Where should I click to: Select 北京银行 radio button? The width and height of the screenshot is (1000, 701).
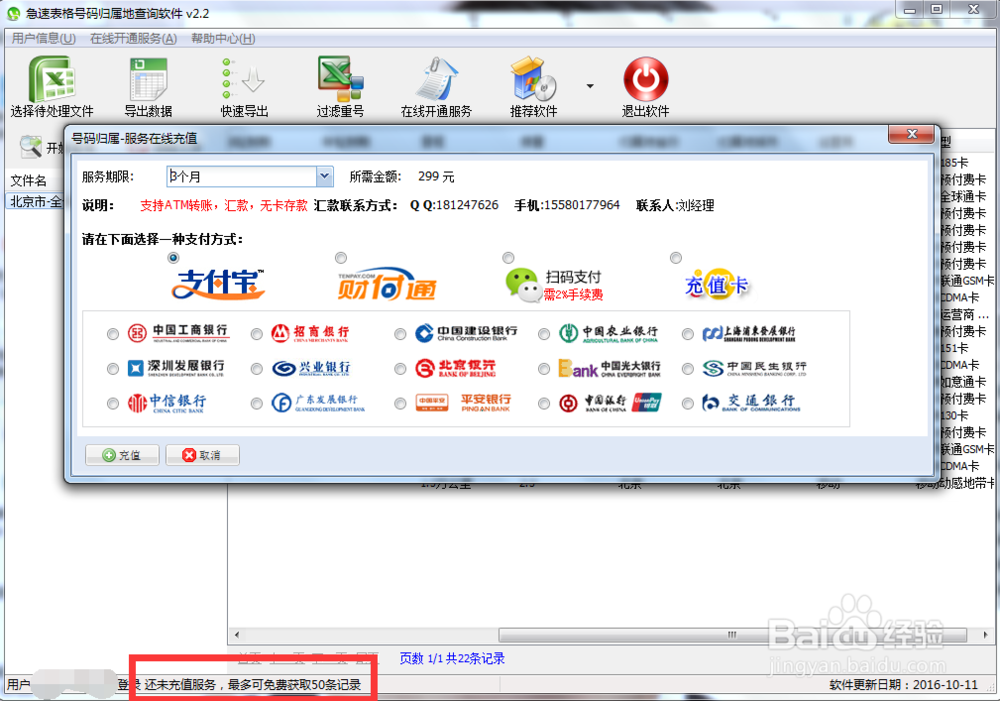(x=400, y=369)
